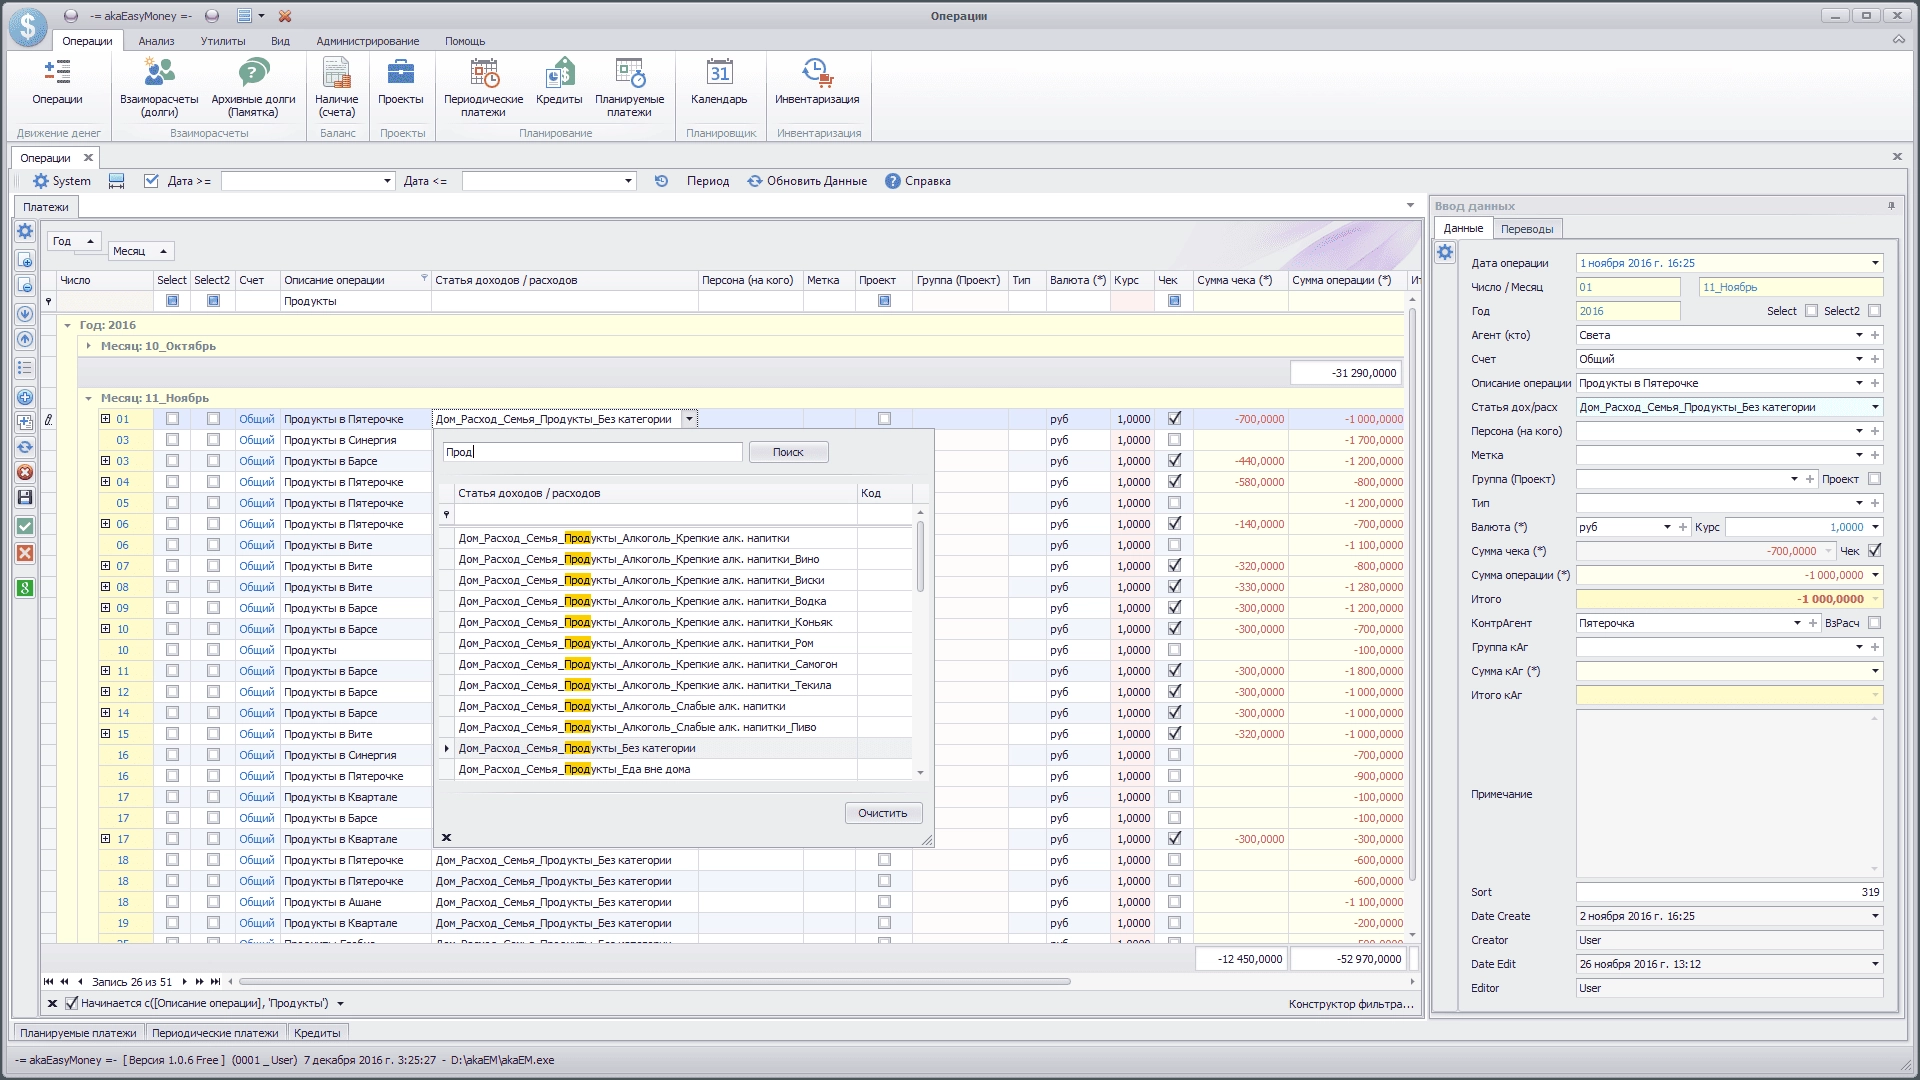Click the sidebar duplicate record icon
Screen dimensions: 1920x1080
[x=26, y=422]
